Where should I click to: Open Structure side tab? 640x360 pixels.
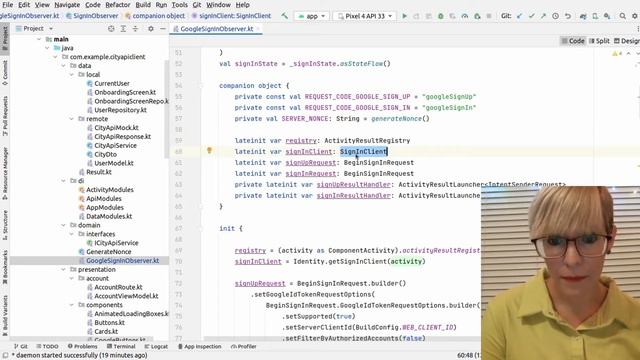5,224
